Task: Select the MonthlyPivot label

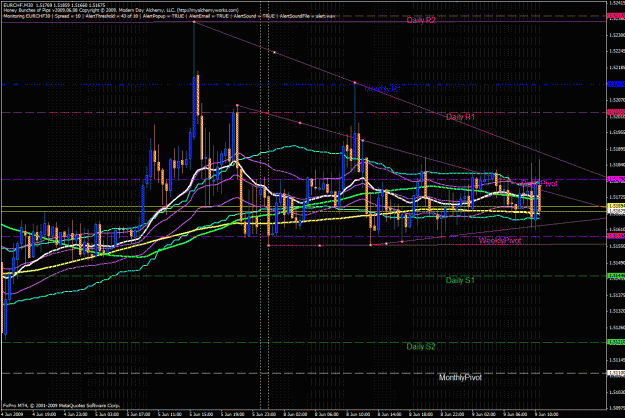Action: pyautogui.click(x=460, y=377)
